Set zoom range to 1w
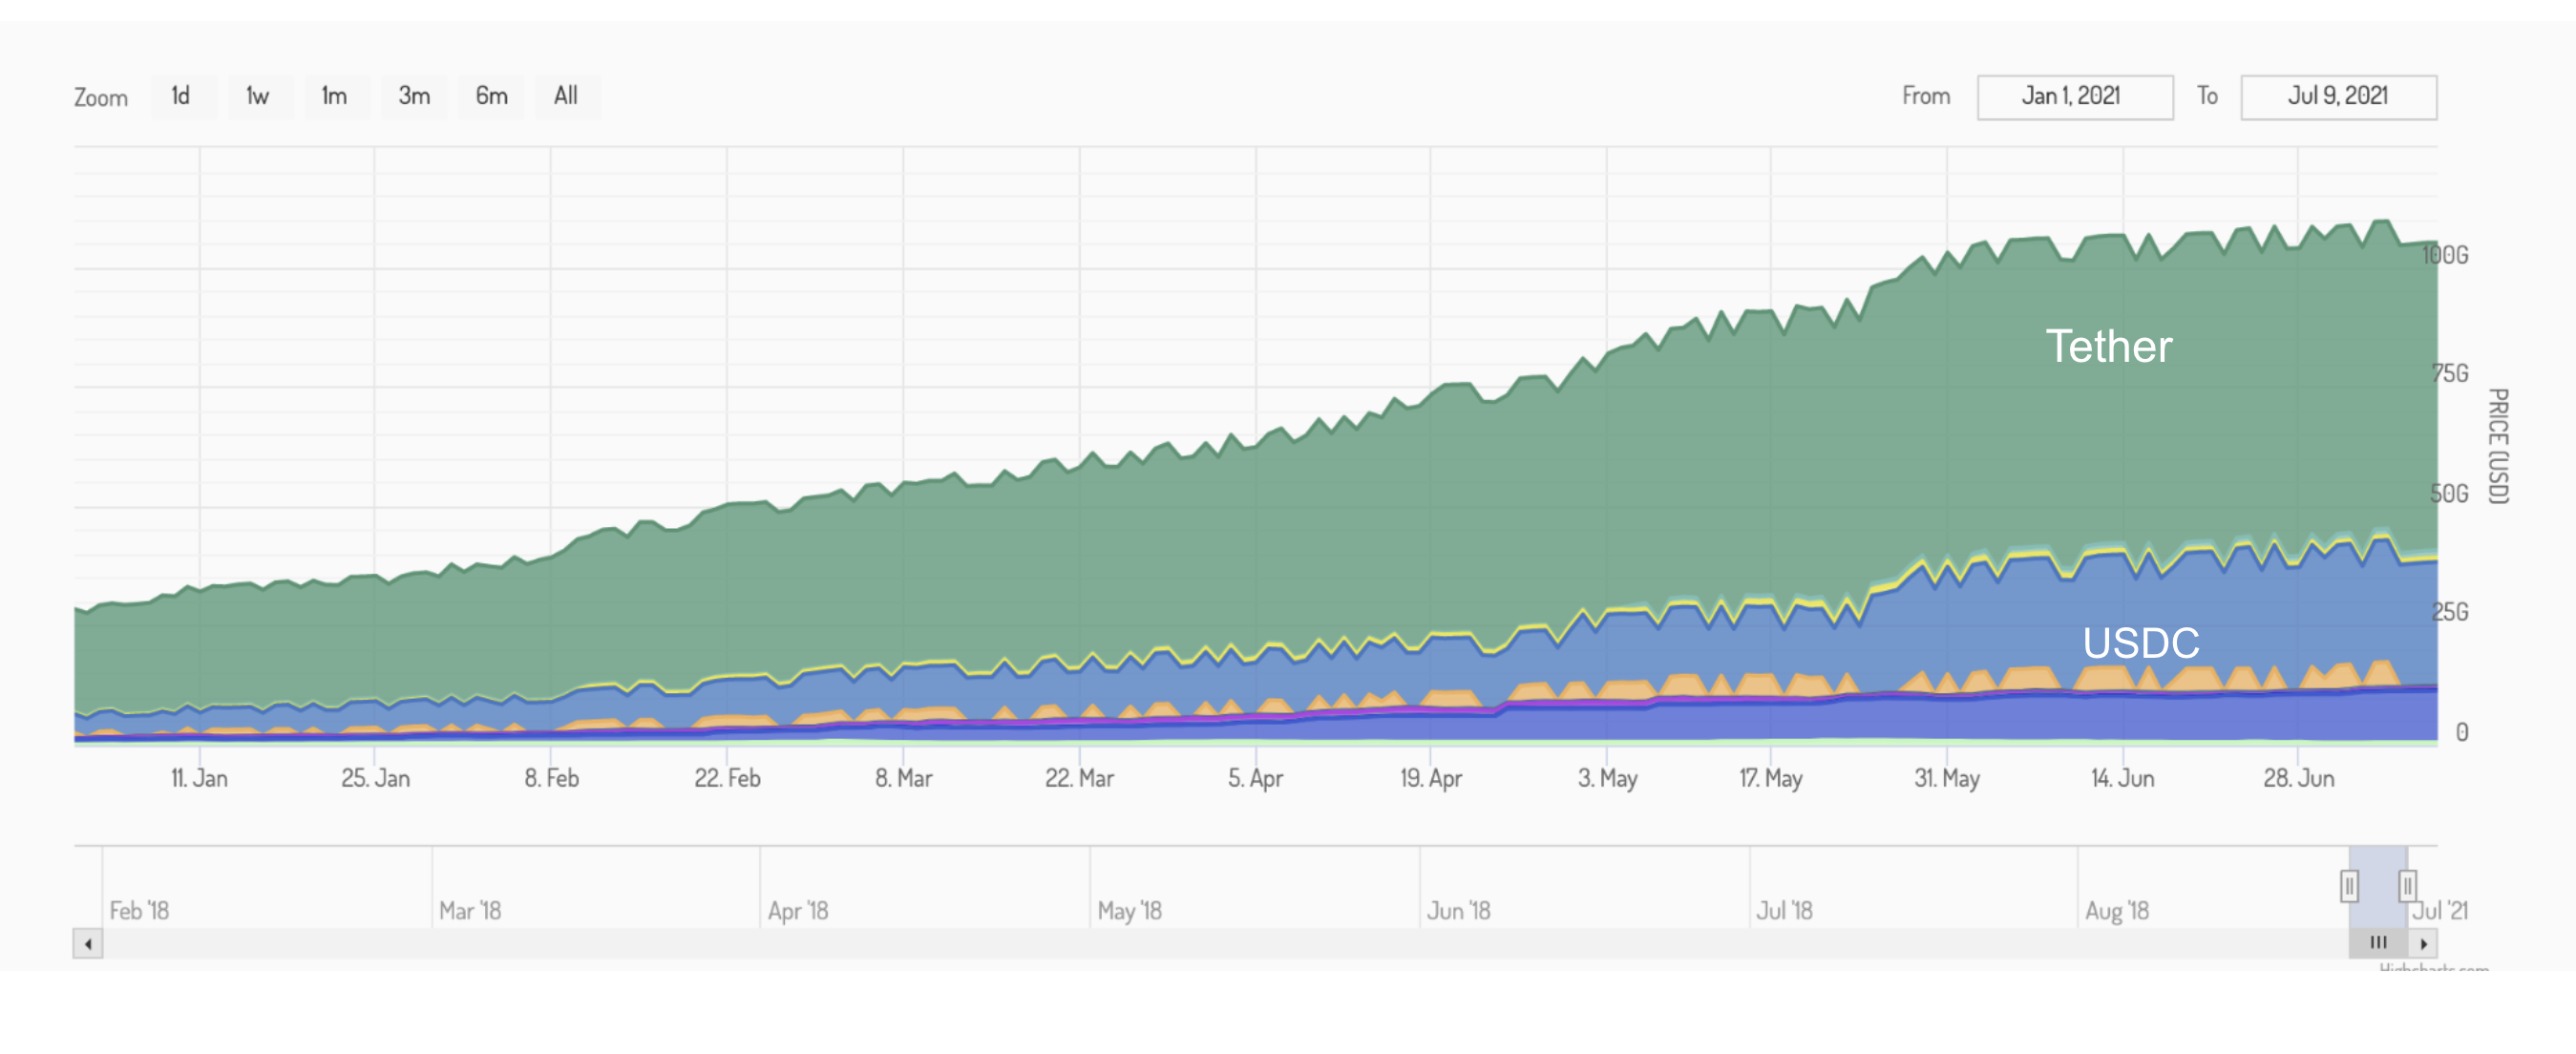Image resolution: width=2576 pixels, height=1054 pixels. point(258,96)
